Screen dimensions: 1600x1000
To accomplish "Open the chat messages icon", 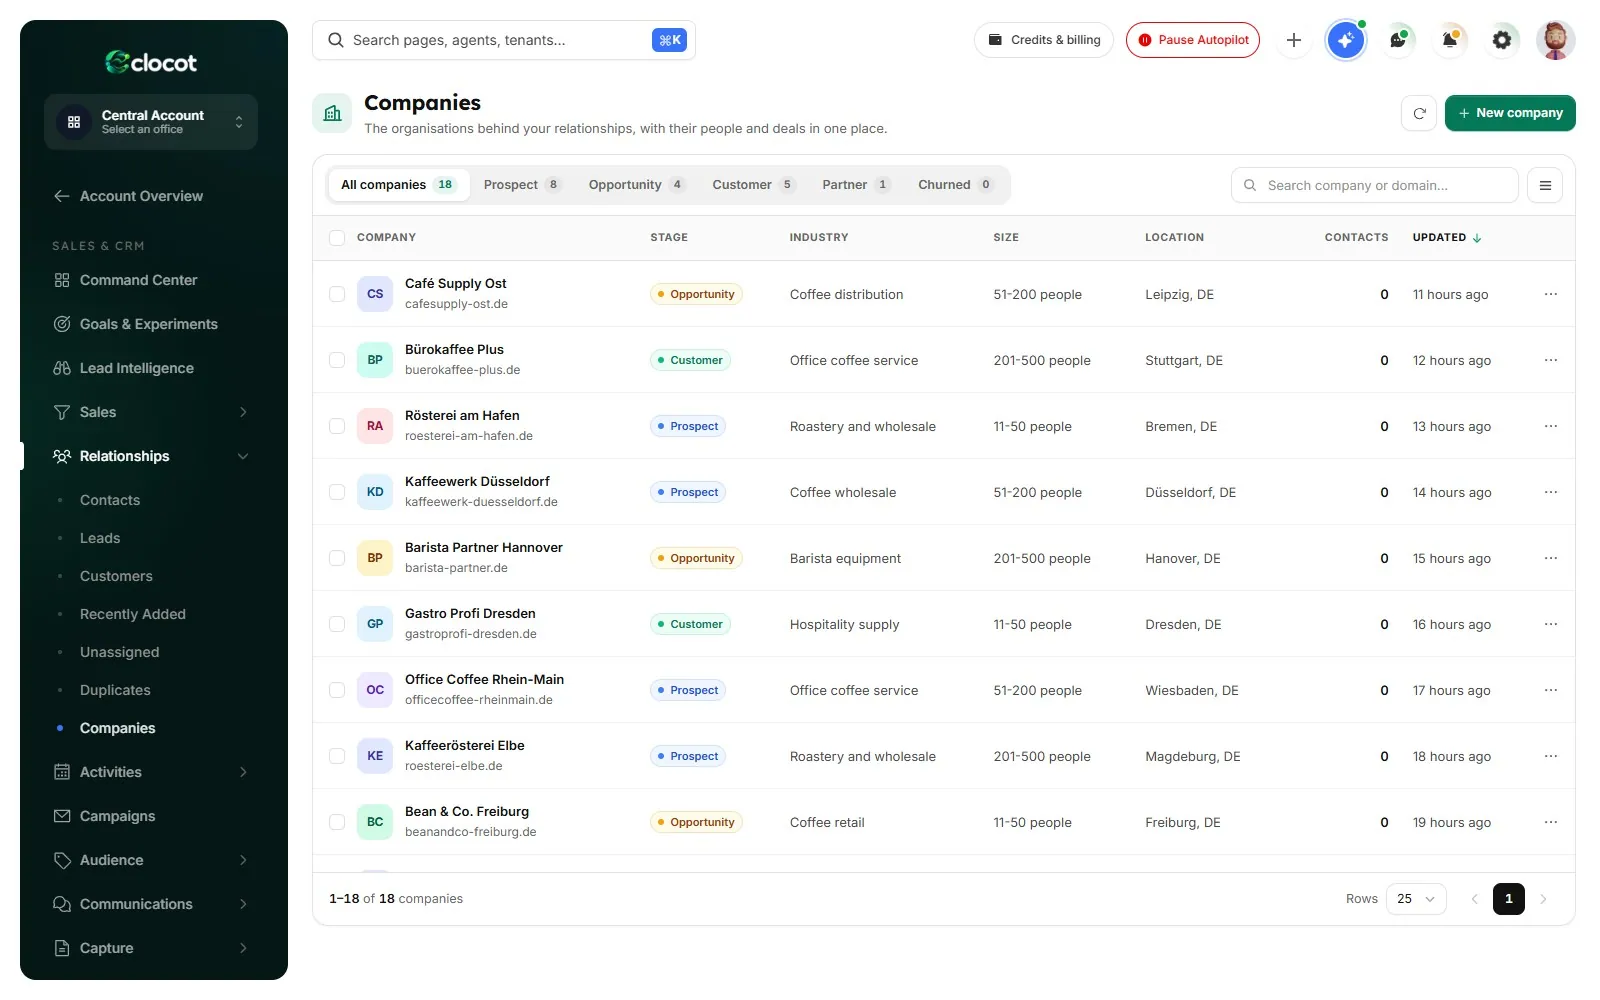I will pos(1398,40).
